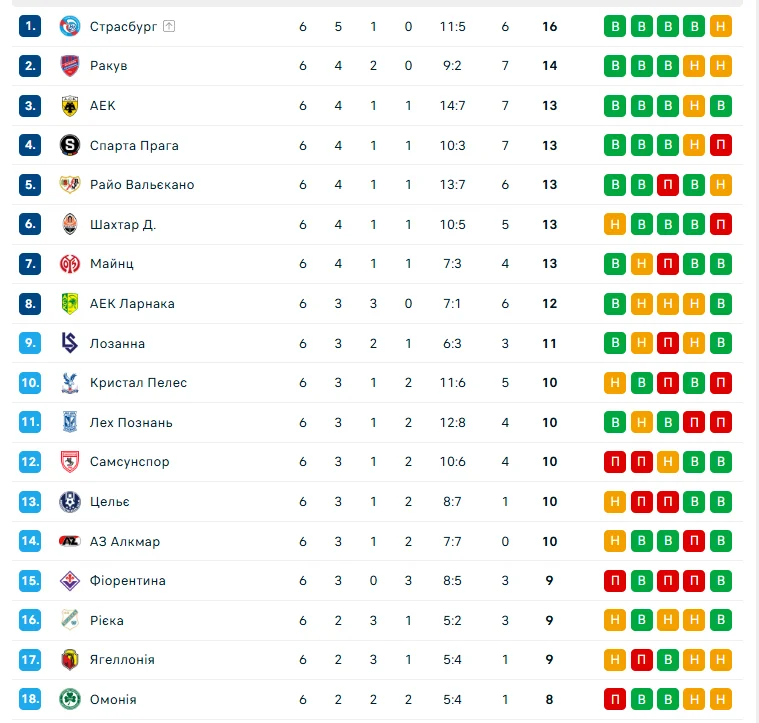759x723 pixels.
Task: Open the АЕК Ларнака team link
Action: [132, 304]
